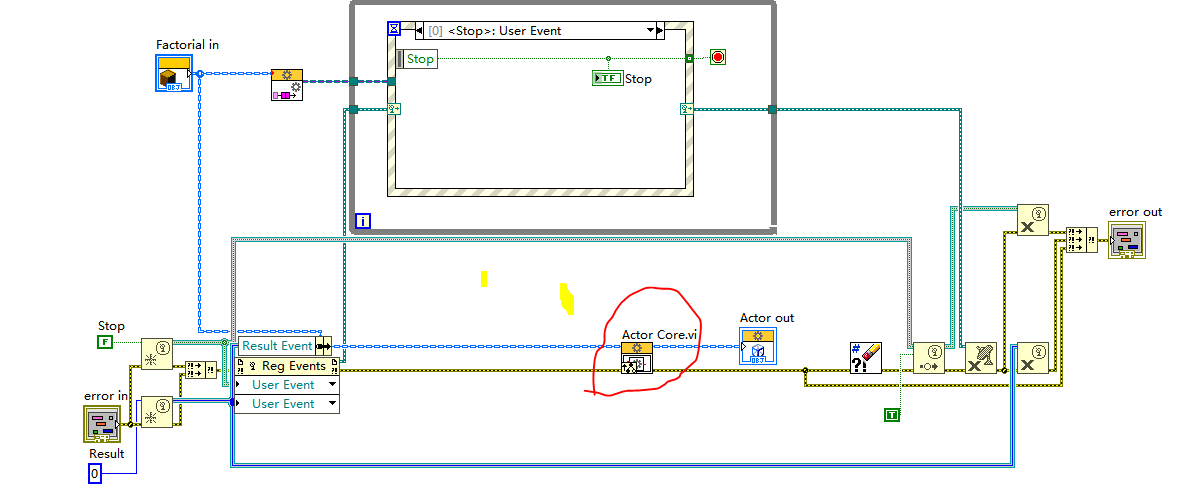The height and width of the screenshot is (498, 1201).
Task: Select the error in cluster terminal
Action: click(x=100, y=424)
